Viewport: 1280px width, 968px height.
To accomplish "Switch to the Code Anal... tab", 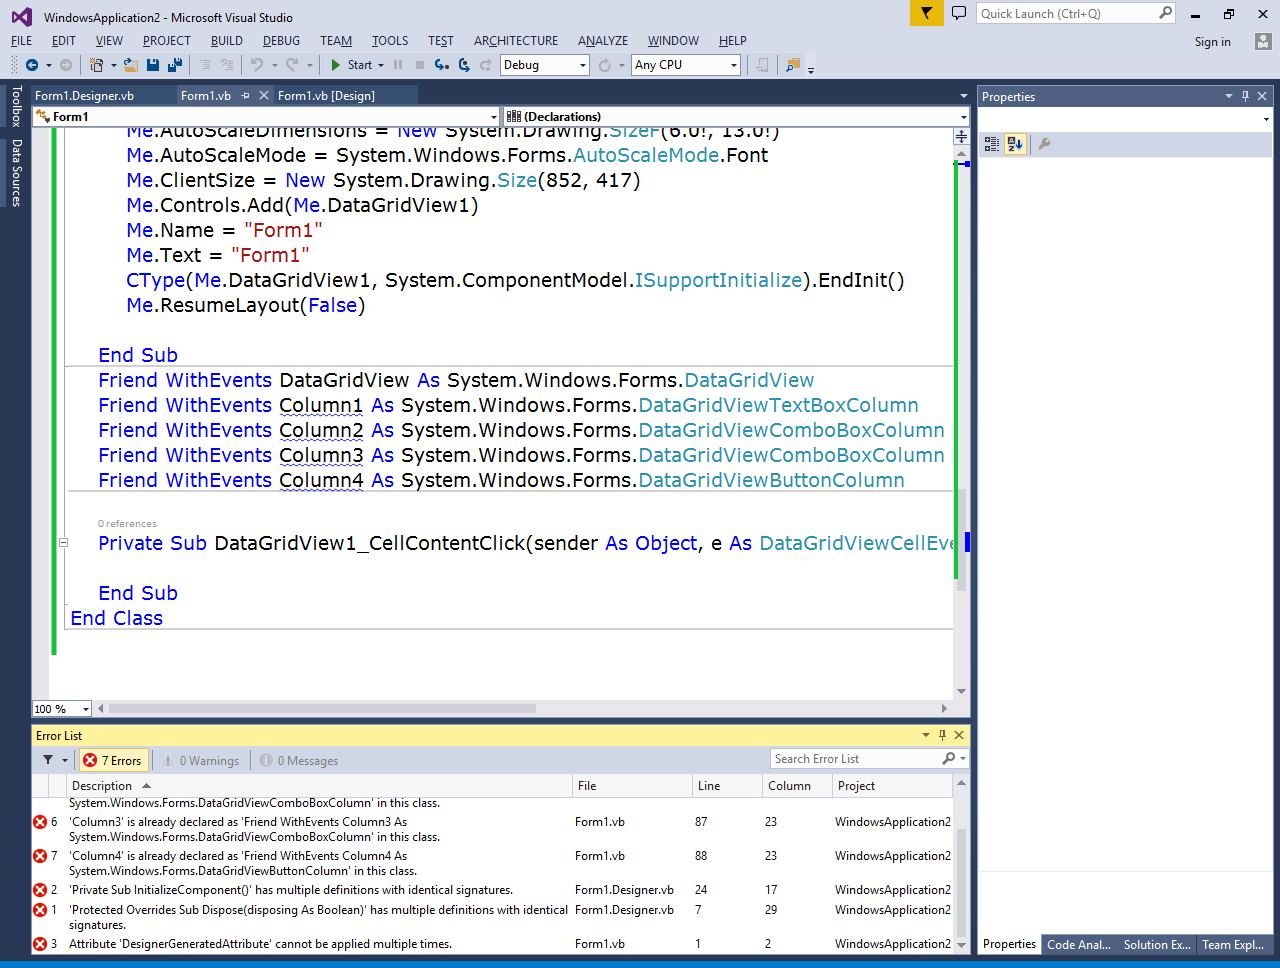I will (x=1079, y=944).
